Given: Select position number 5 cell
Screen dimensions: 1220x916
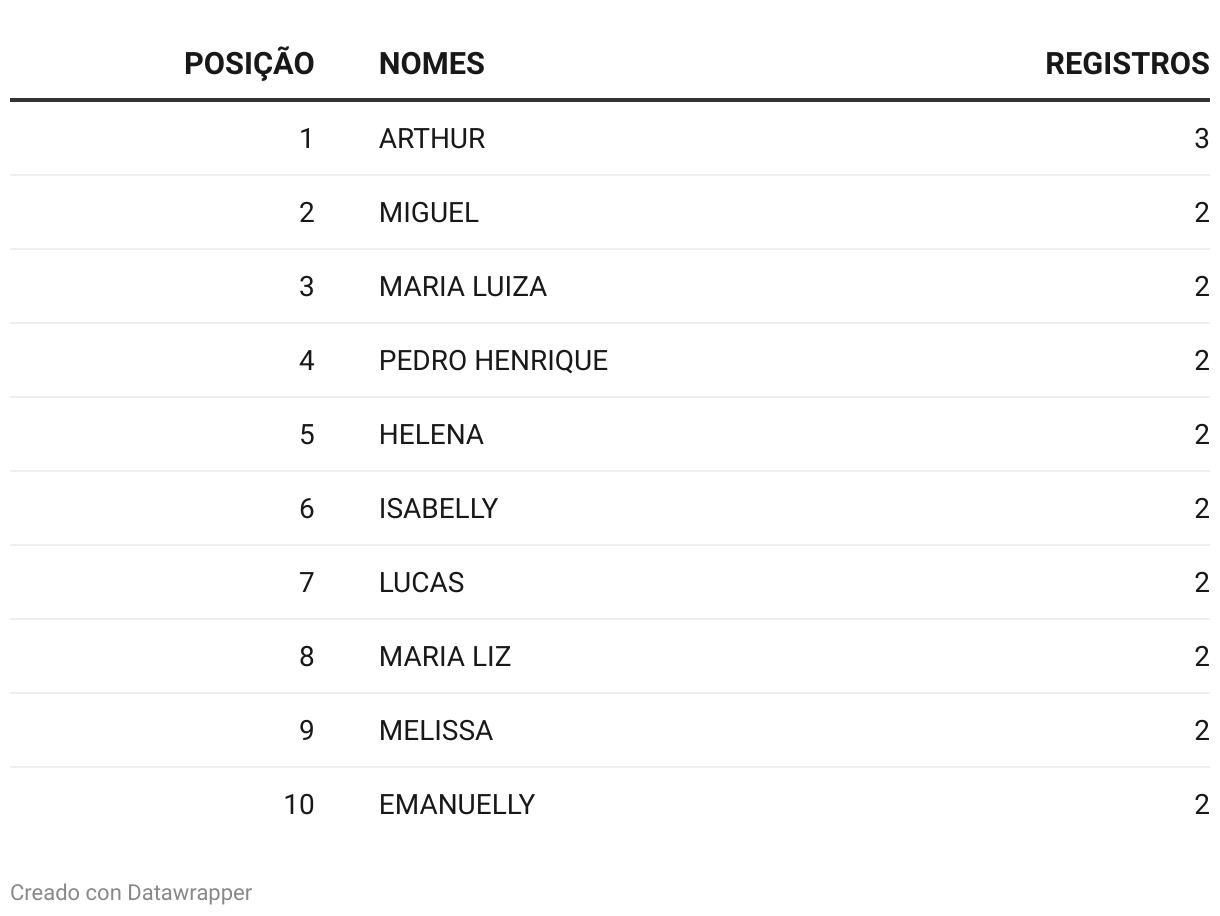Looking at the screenshot, I should (x=306, y=434).
